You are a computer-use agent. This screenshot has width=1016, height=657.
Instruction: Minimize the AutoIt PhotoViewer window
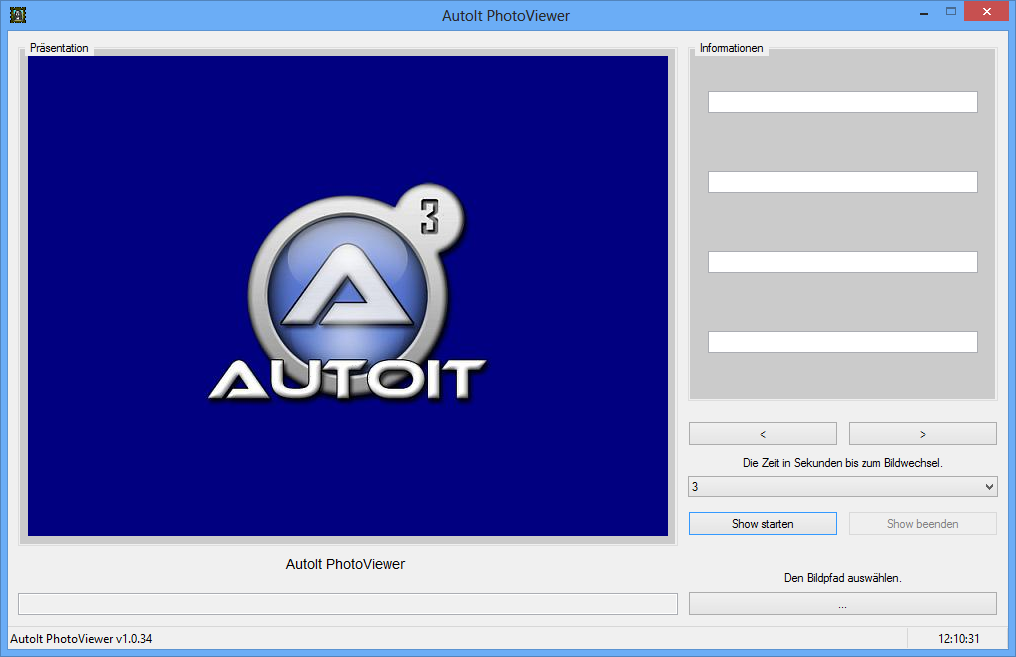tap(921, 12)
